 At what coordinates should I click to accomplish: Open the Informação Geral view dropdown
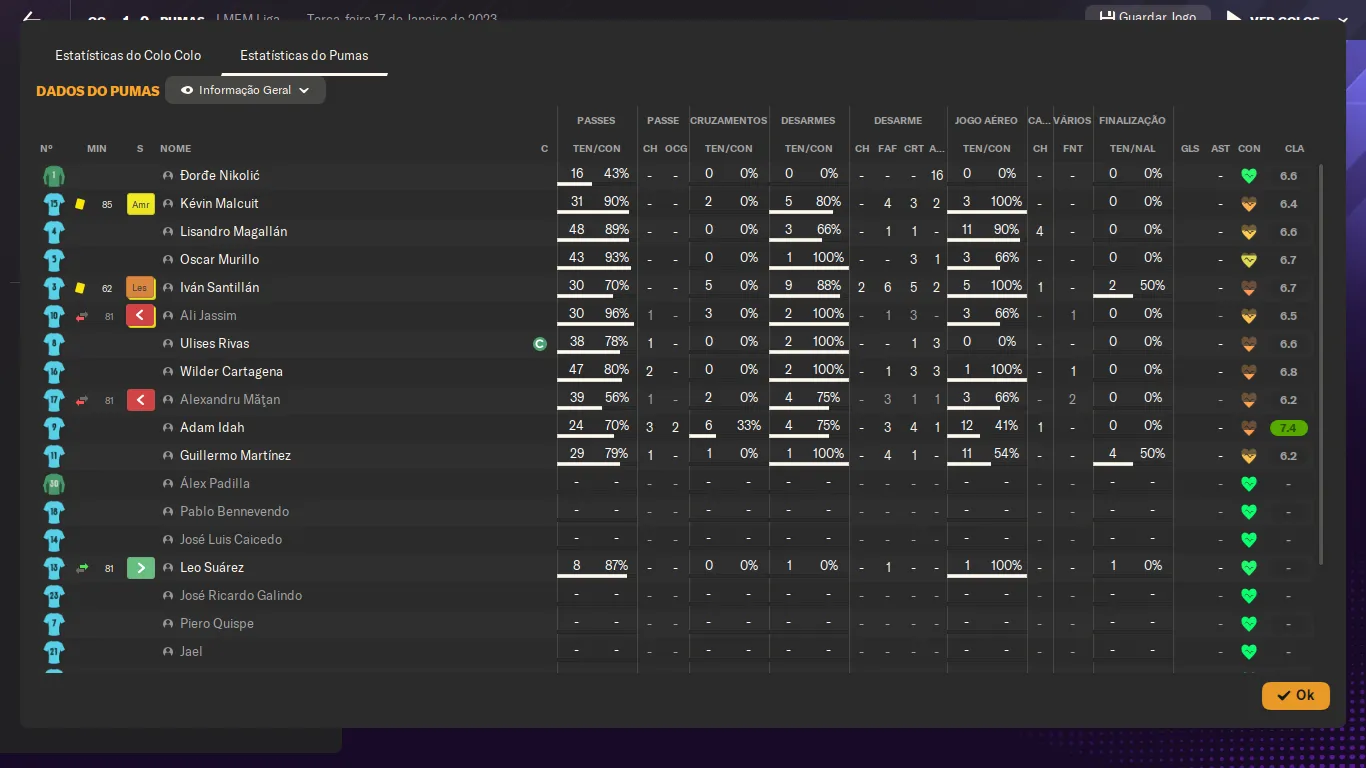tap(245, 90)
